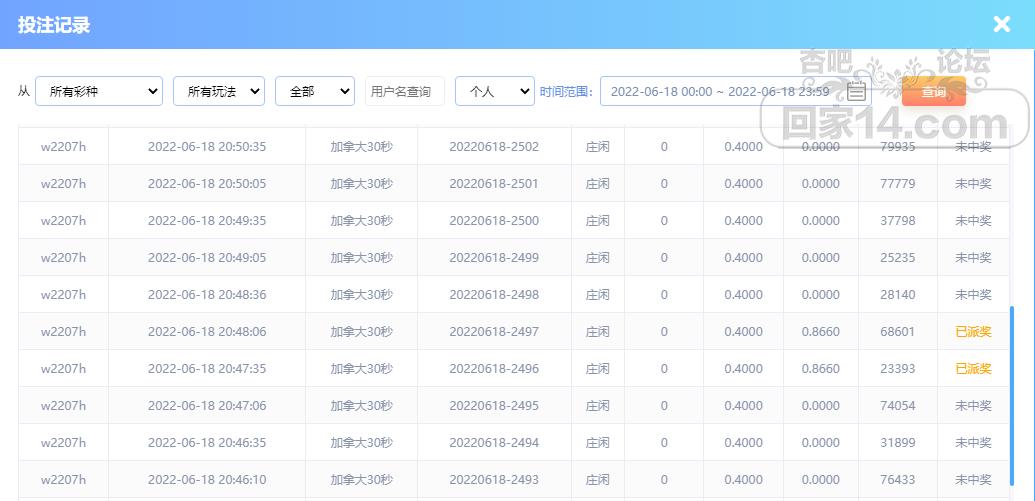Close the 投注记录 dialog with the X icon

tap(1001, 25)
